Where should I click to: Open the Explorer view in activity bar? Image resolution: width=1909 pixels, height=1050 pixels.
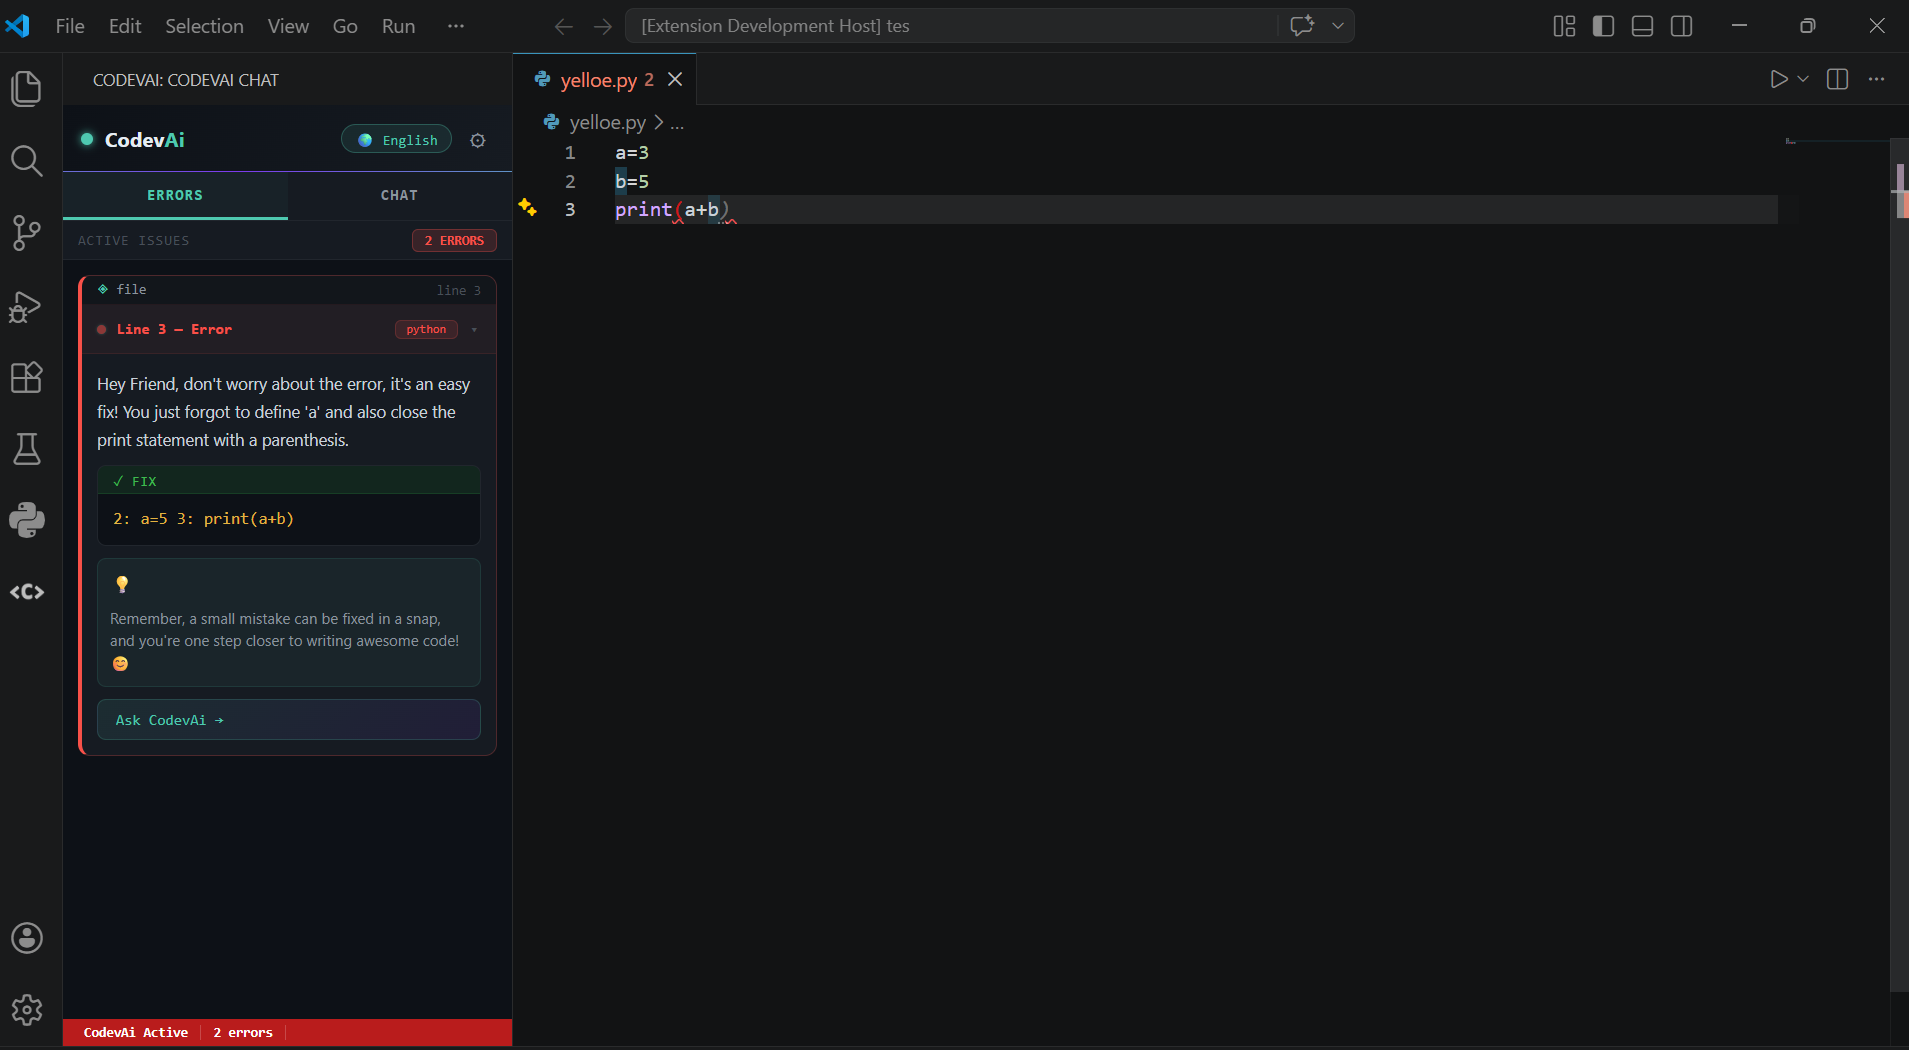coord(27,89)
